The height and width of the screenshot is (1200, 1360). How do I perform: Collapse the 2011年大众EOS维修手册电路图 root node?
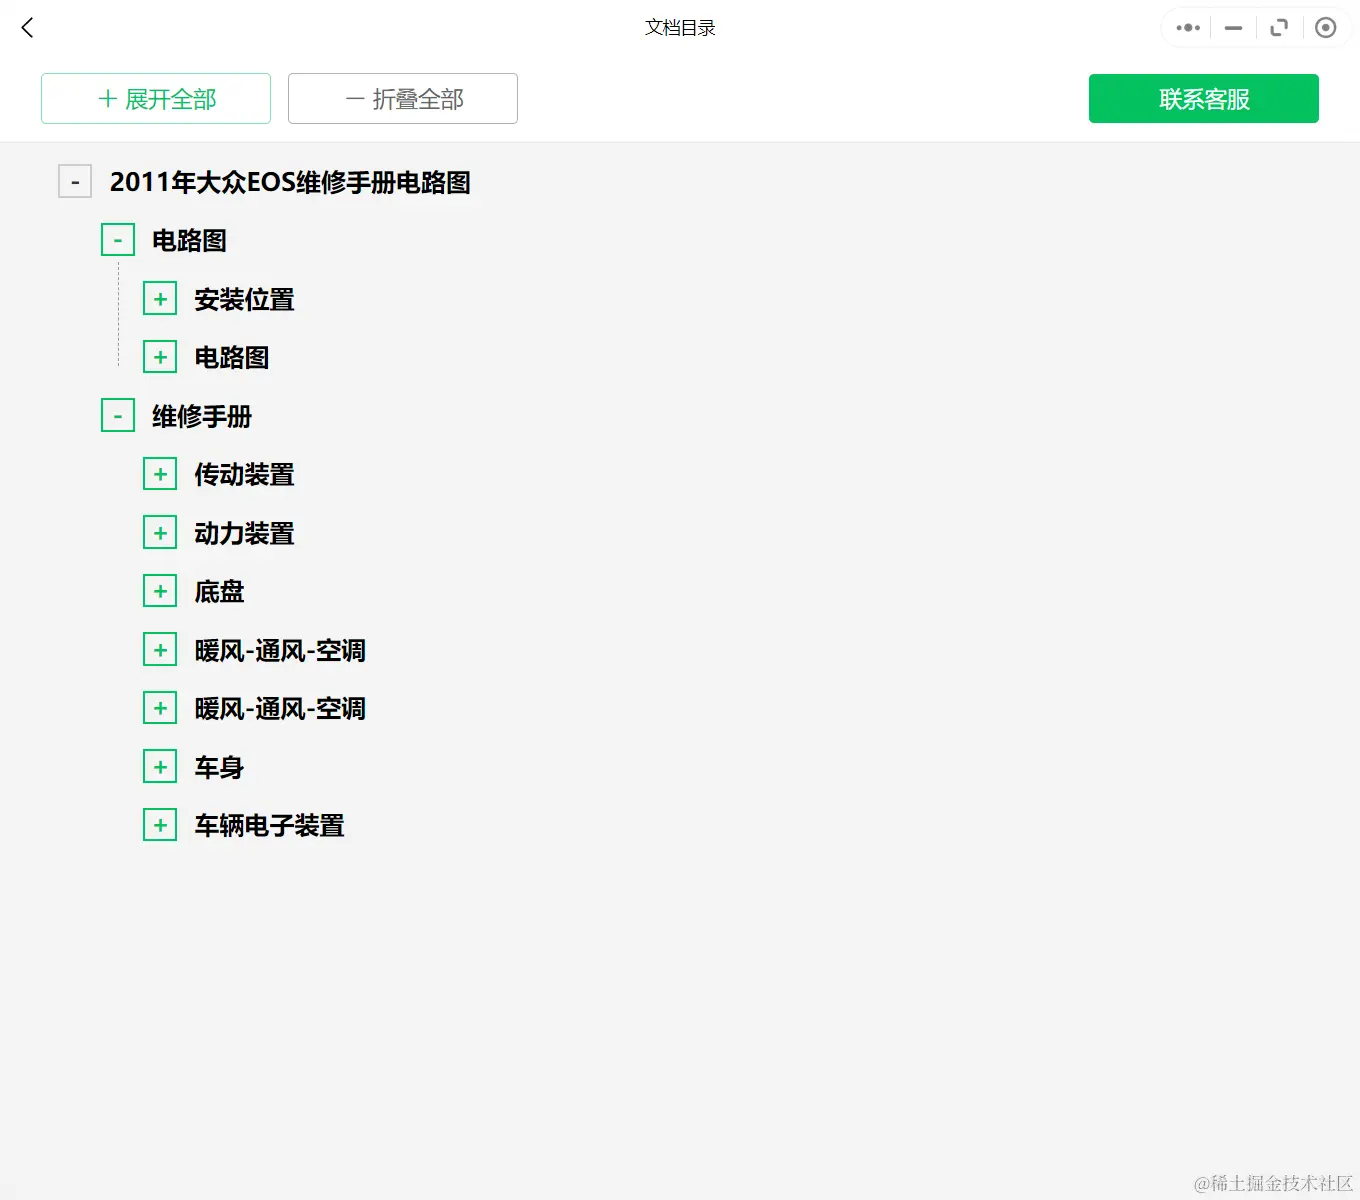point(75,181)
